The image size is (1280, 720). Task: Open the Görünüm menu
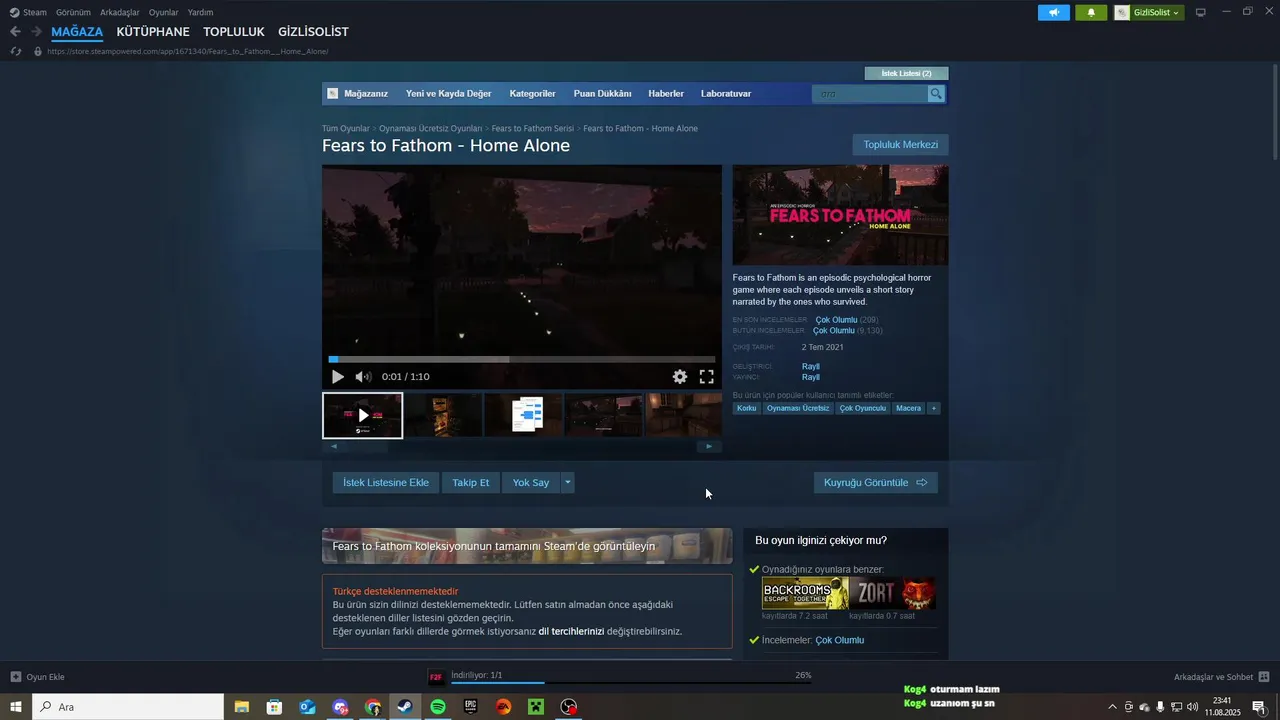click(73, 12)
